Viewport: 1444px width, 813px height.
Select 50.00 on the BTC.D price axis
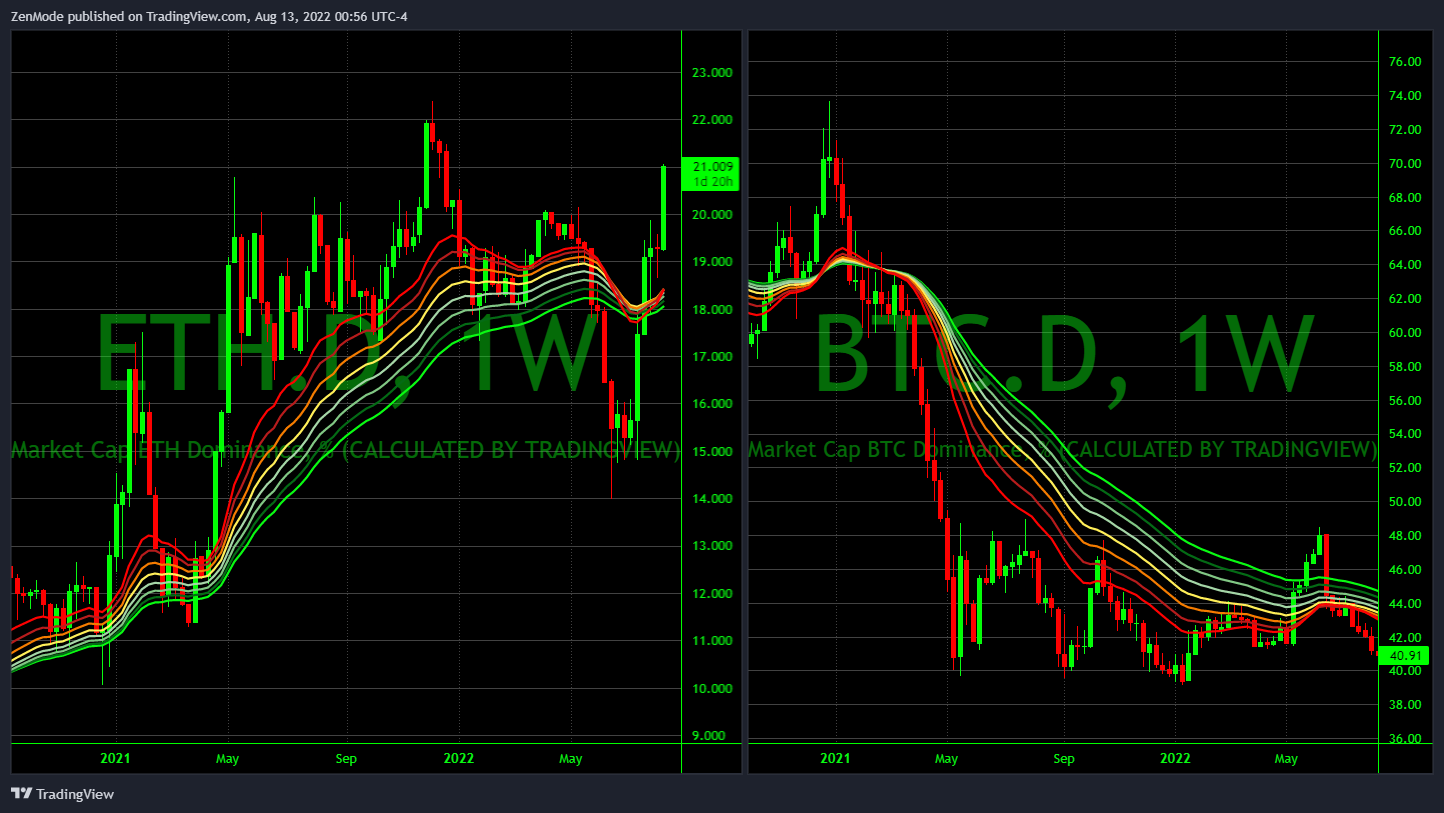pos(1406,501)
